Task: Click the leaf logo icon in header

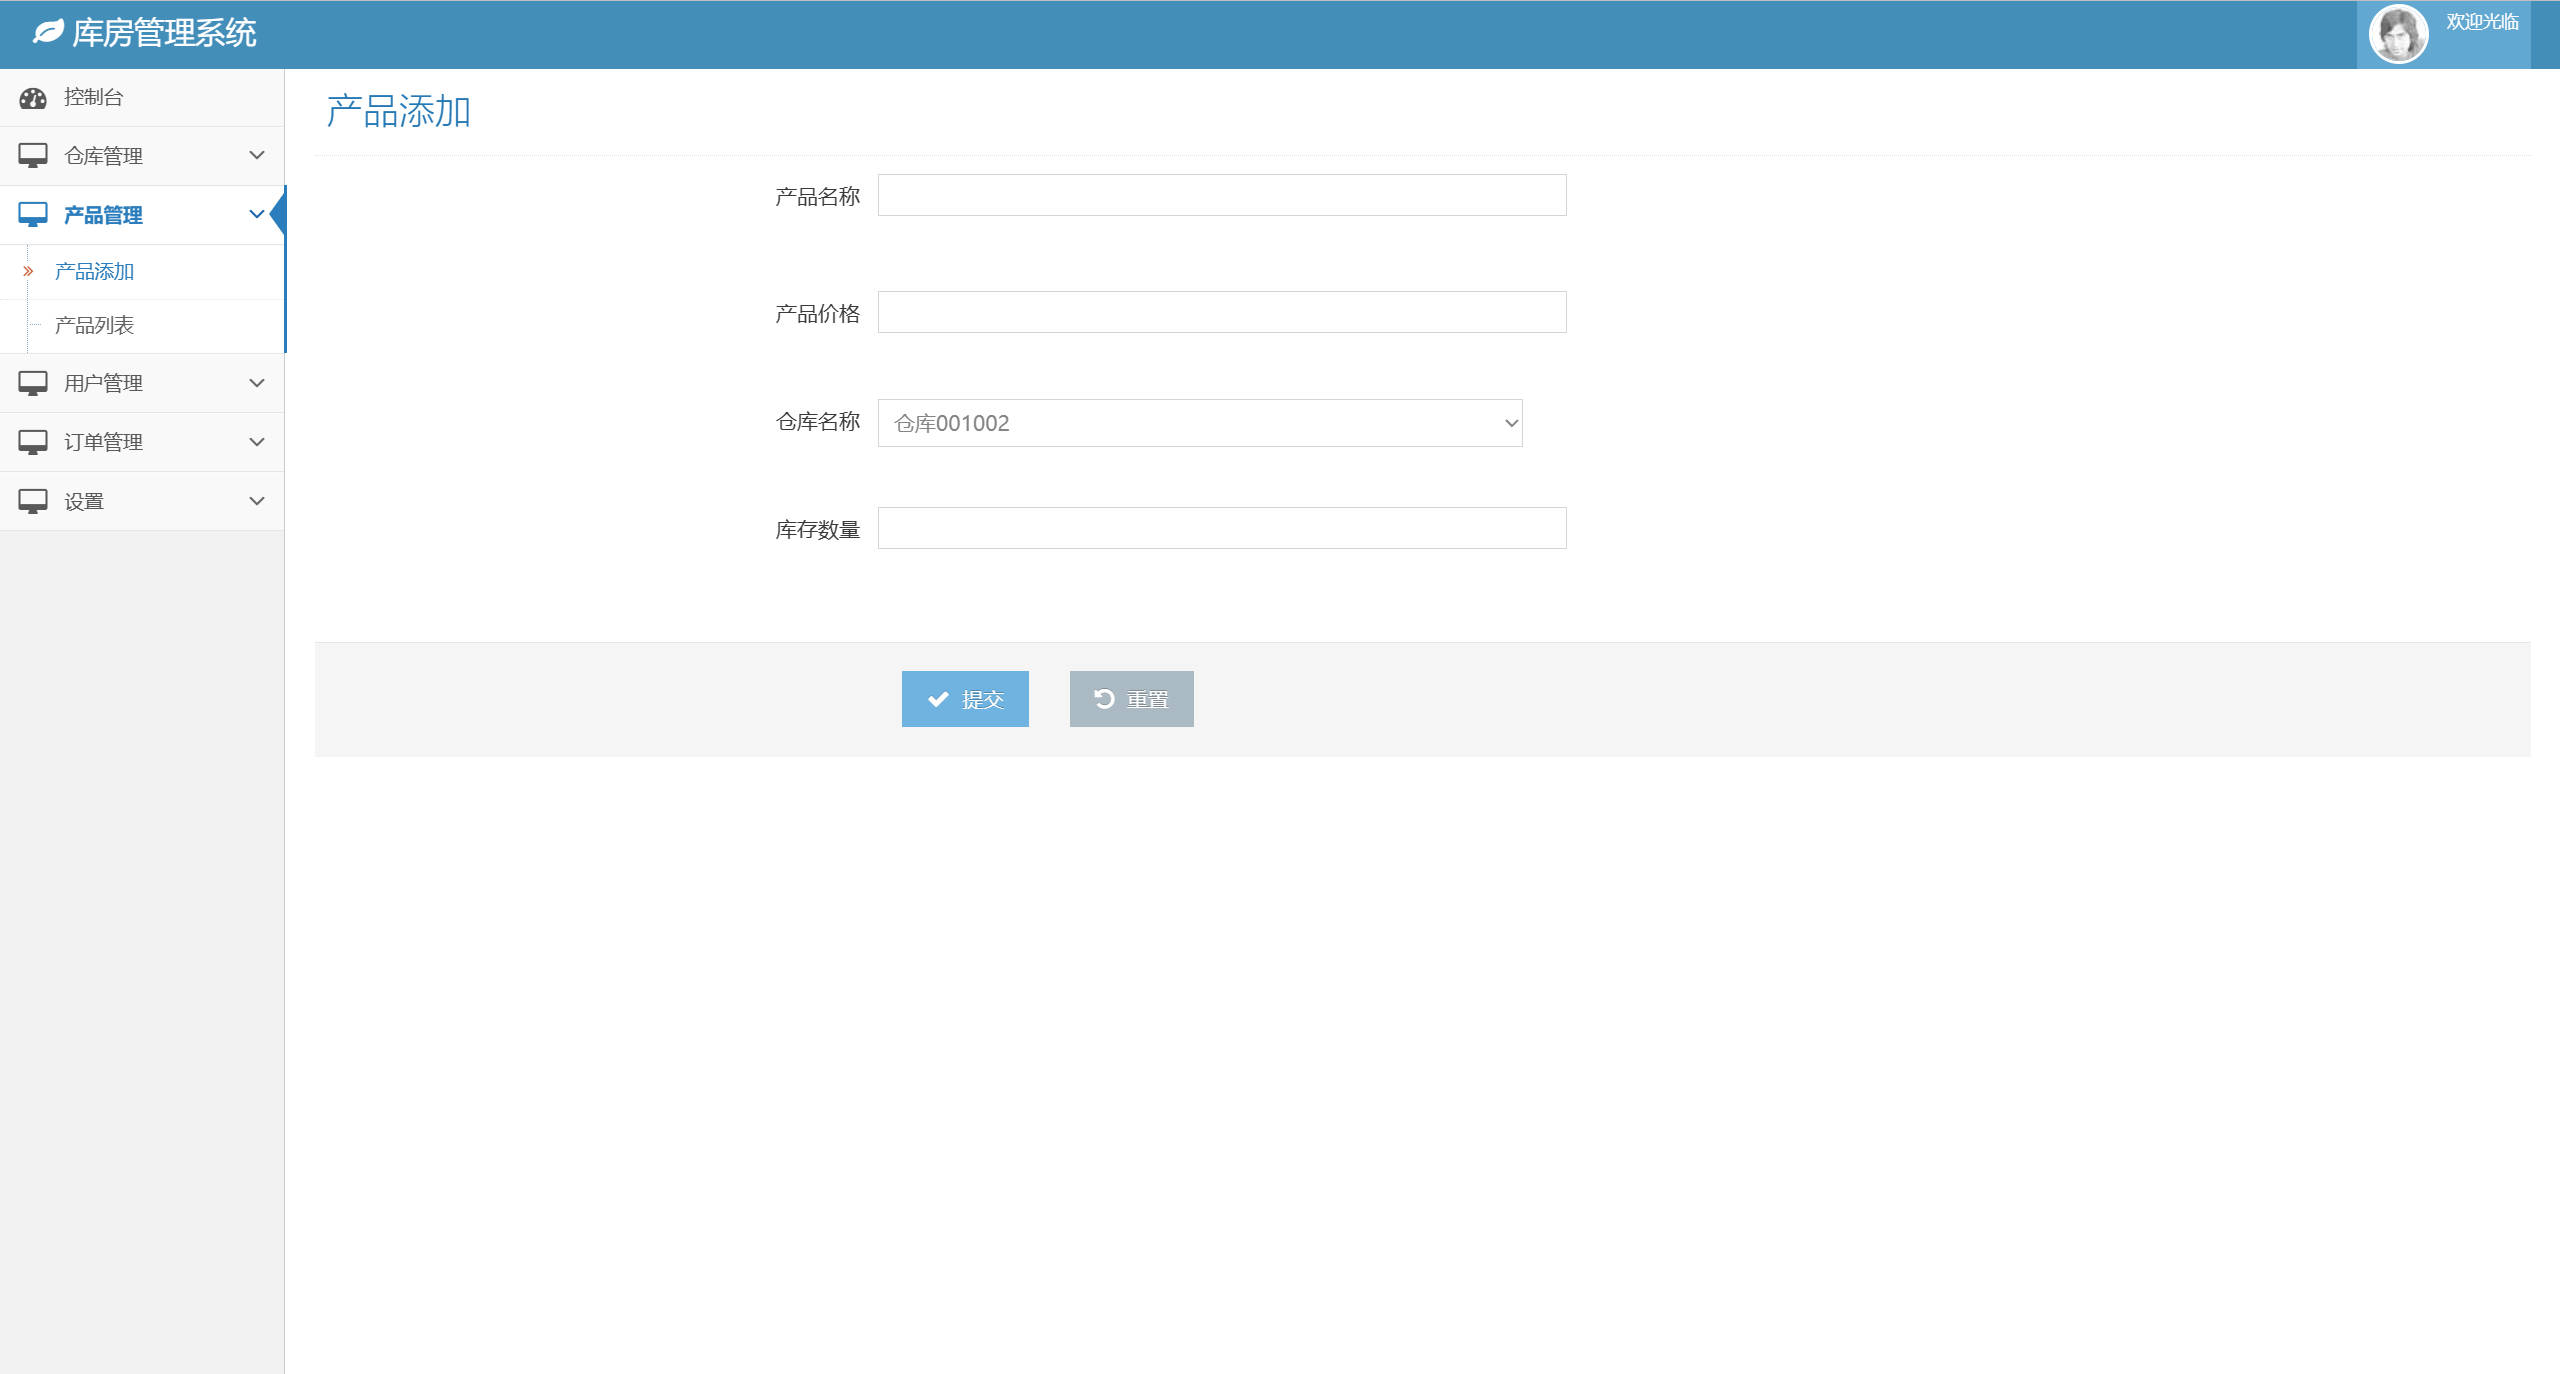Action: (48, 33)
